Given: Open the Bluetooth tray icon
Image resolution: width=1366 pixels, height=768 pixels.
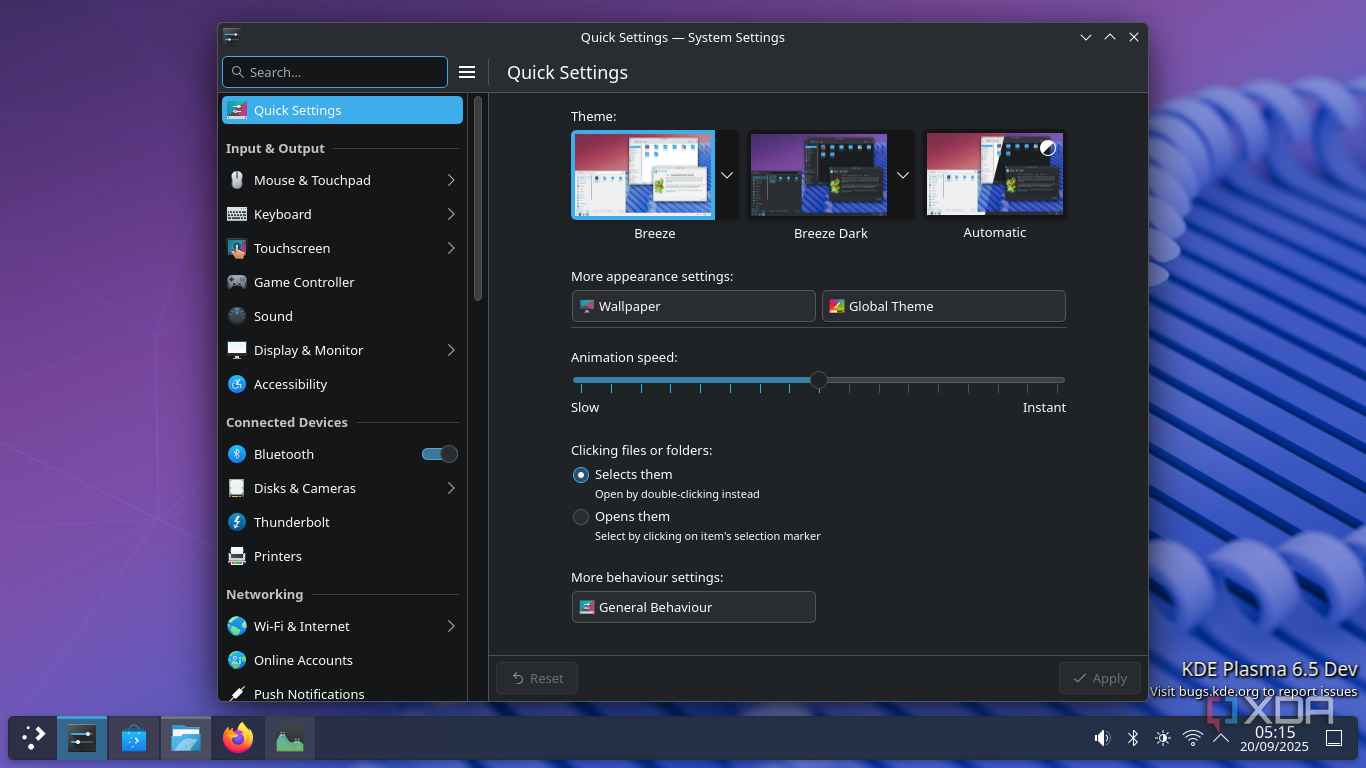Looking at the screenshot, I should (x=1133, y=738).
